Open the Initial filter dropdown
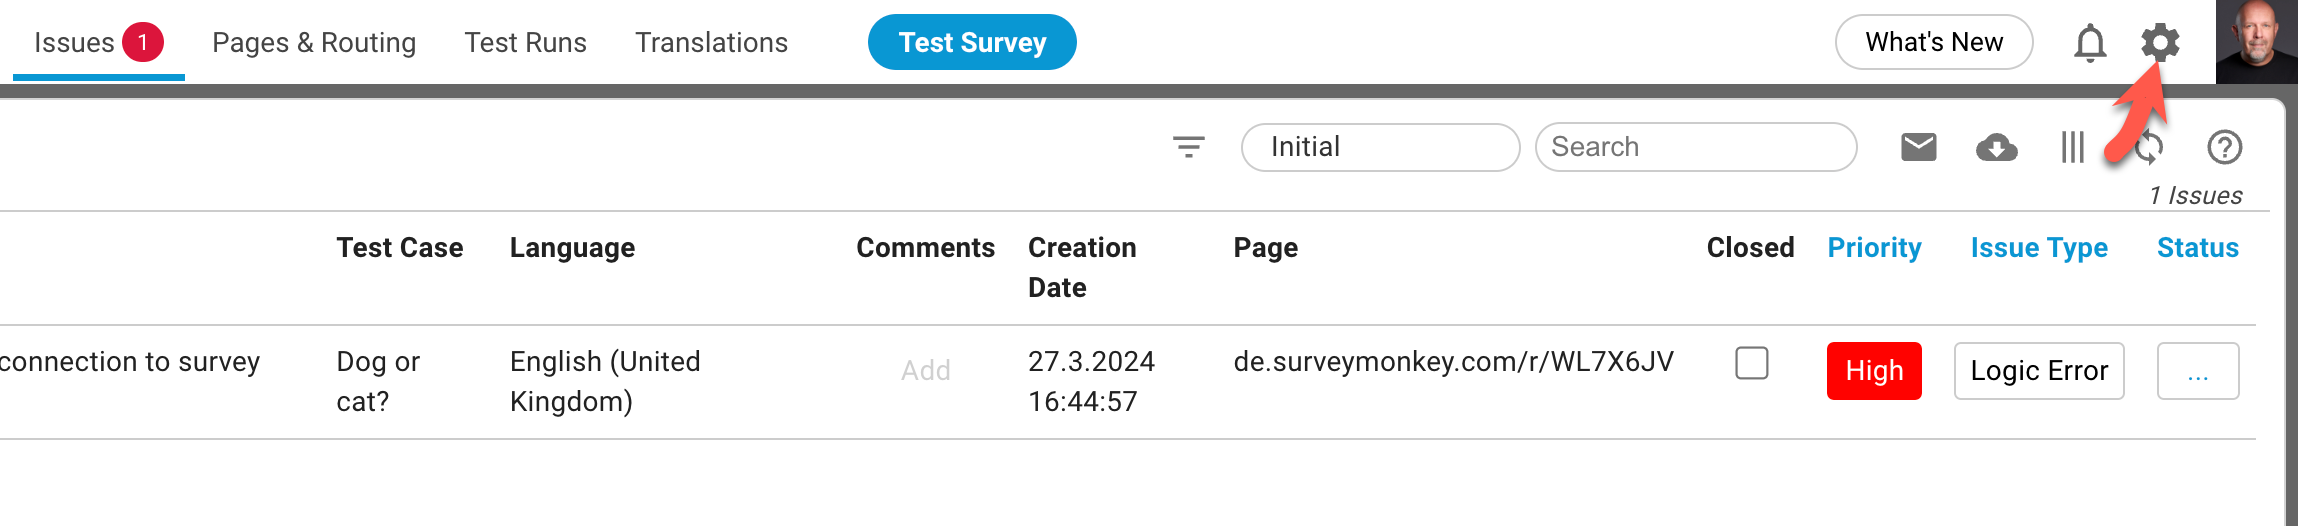Screen dimensions: 2298x526 1380,147
